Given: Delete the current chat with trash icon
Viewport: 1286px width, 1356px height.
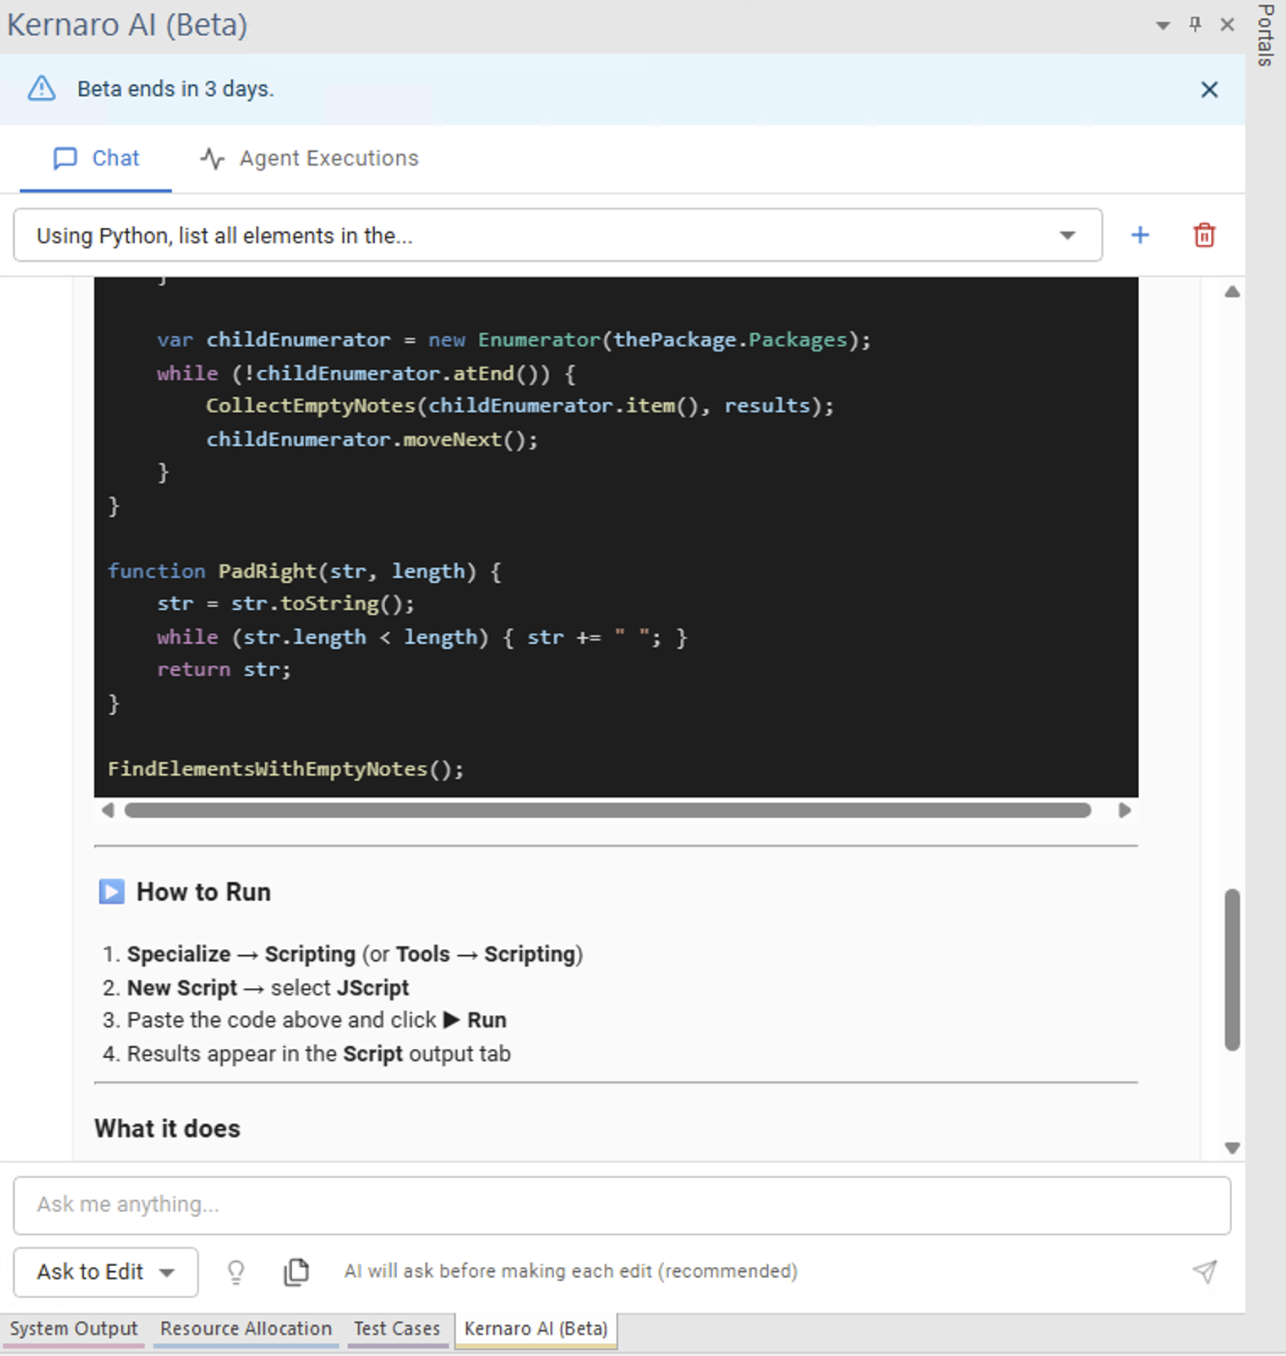Looking at the screenshot, I should point(1204,235).
